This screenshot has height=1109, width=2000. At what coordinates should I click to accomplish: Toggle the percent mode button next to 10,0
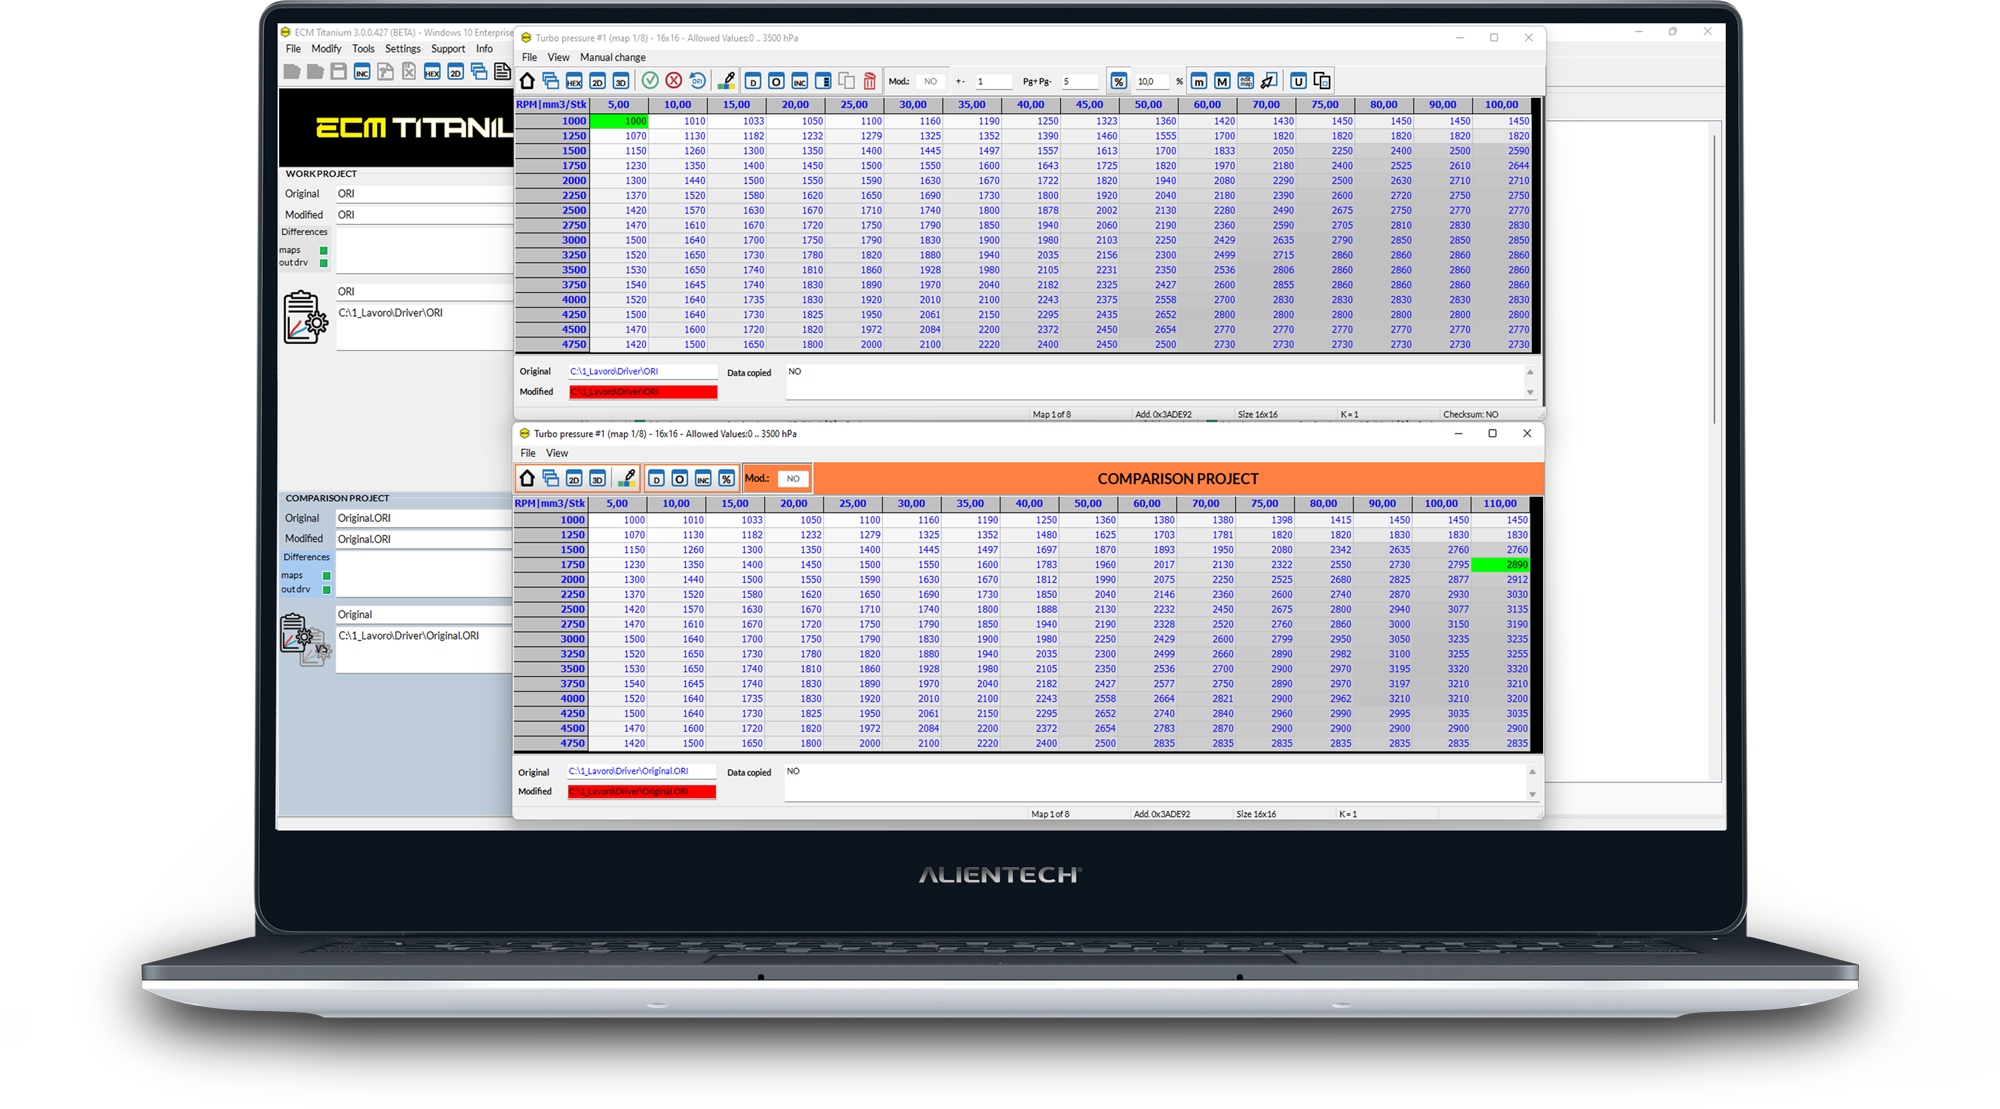pos(1119,81)
